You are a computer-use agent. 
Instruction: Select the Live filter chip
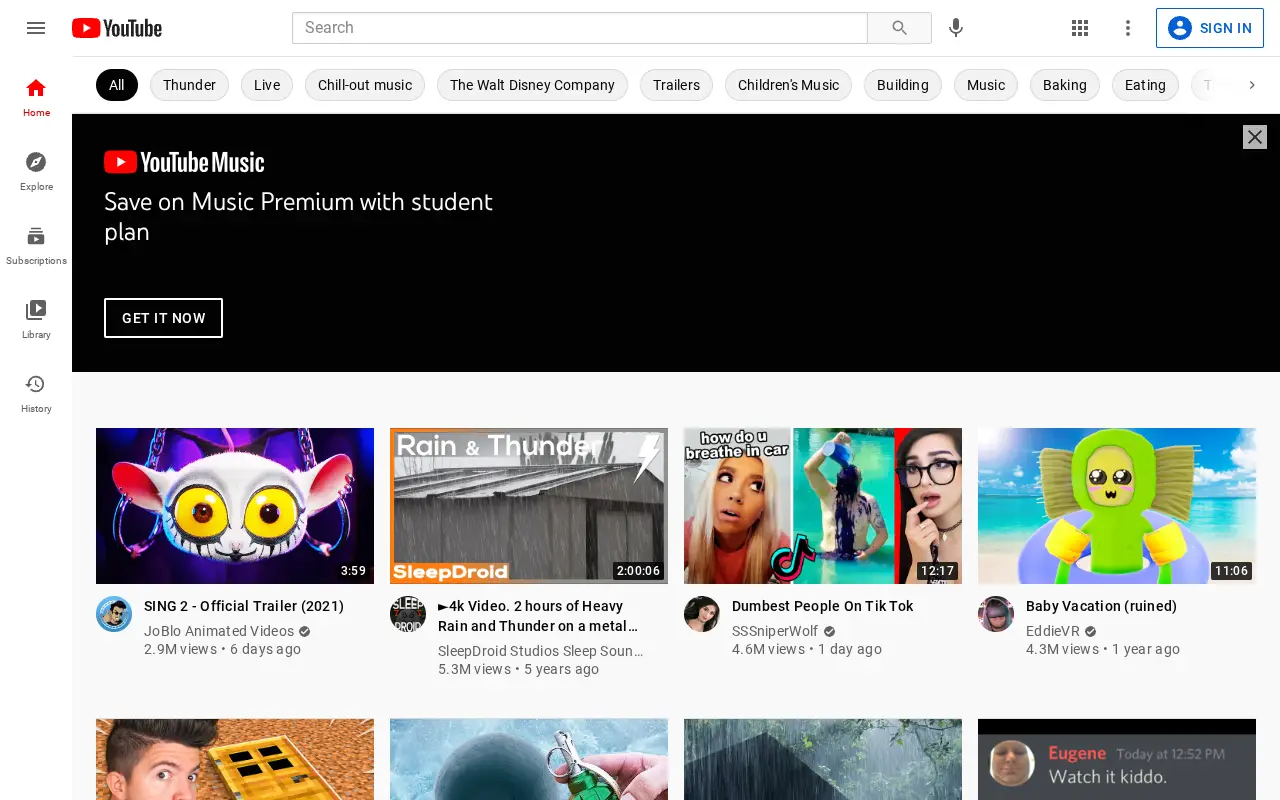pyautogui.click(x=267, y=85)
